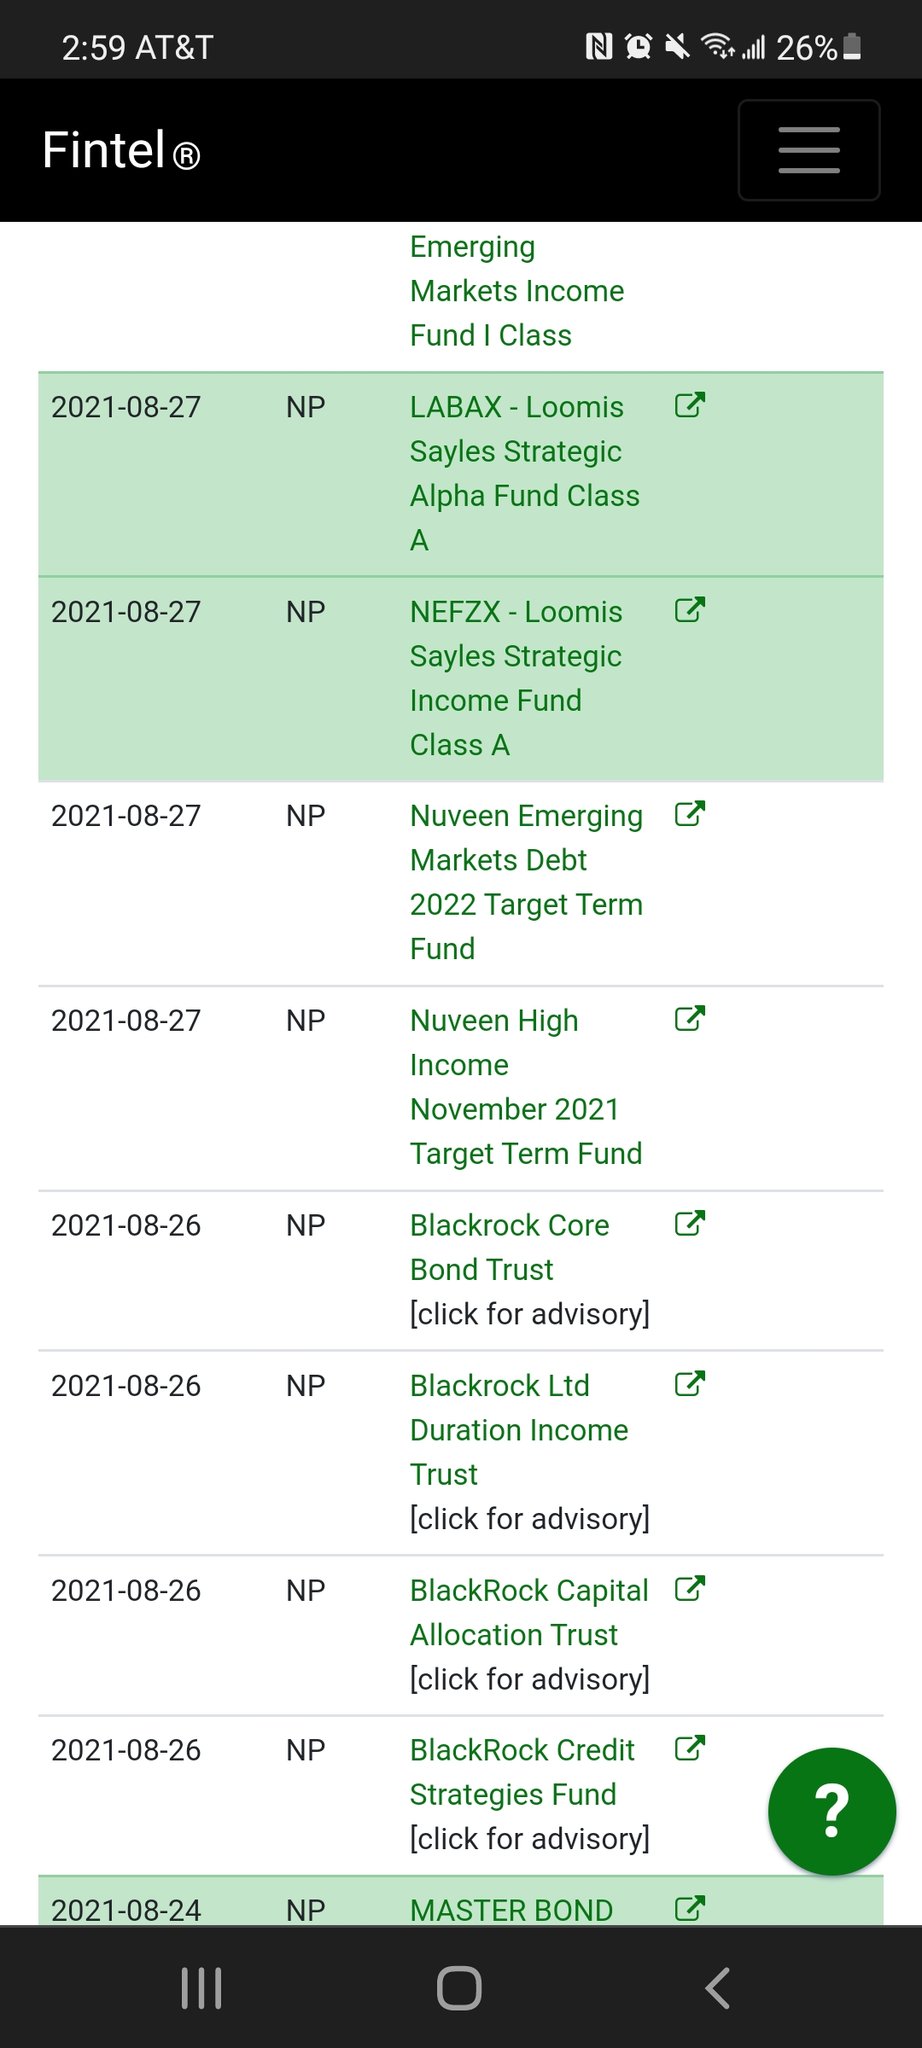Tap Android home button

tap(460, 1988)
